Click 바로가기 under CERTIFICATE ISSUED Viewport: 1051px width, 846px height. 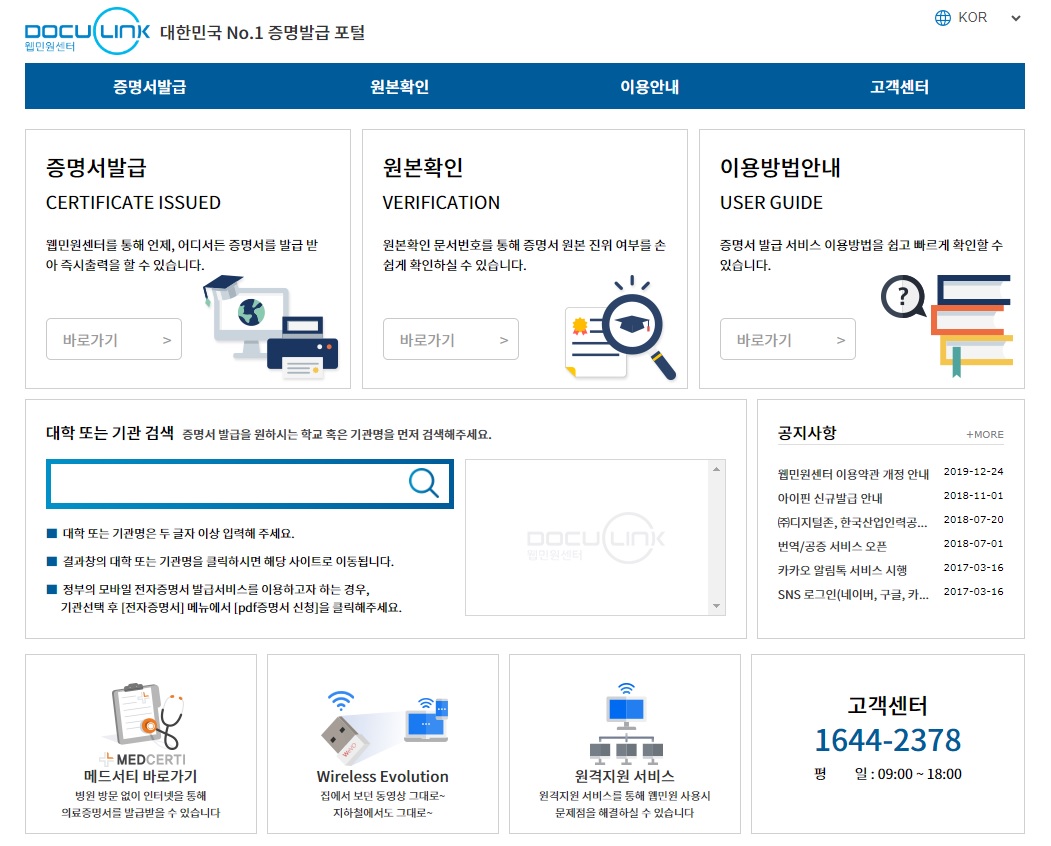click(113, 339)
